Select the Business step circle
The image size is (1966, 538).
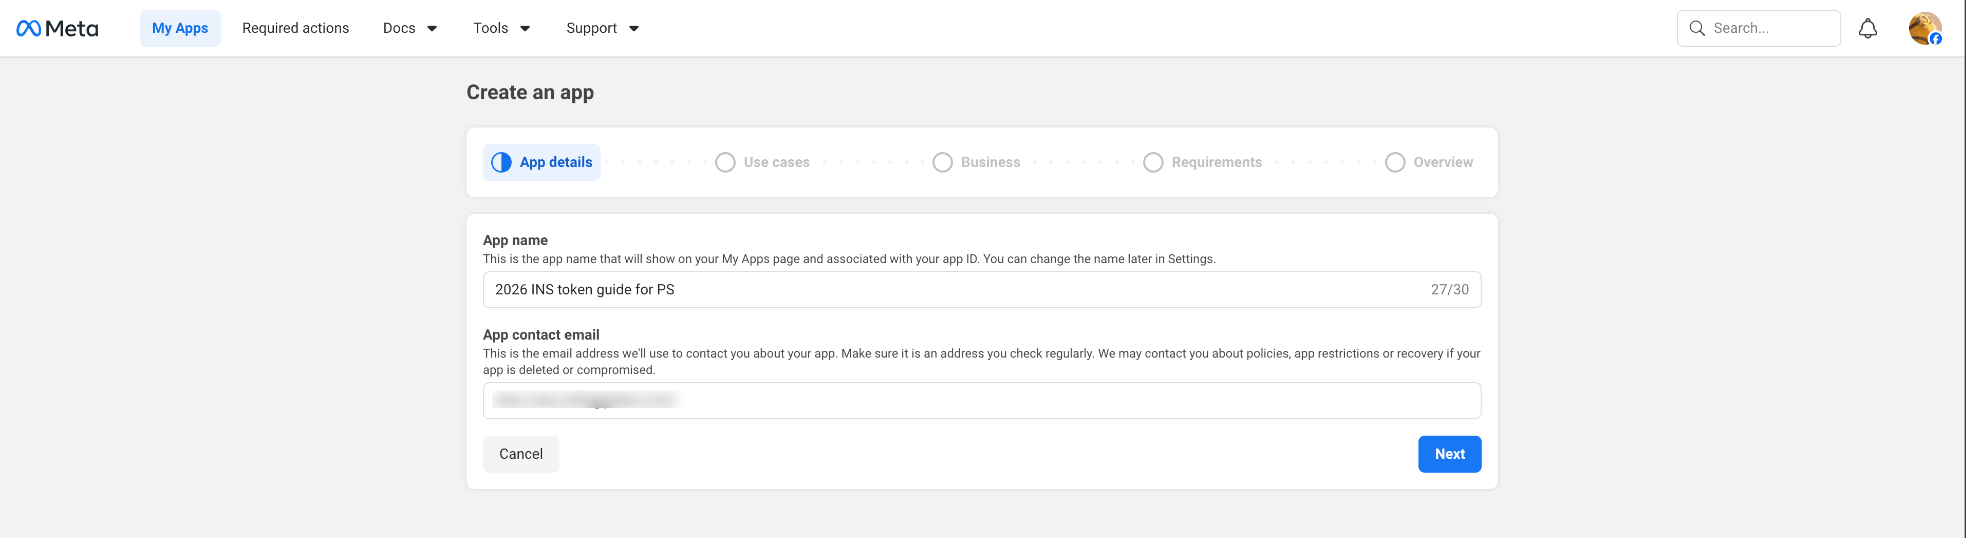(x=942, y=162)
